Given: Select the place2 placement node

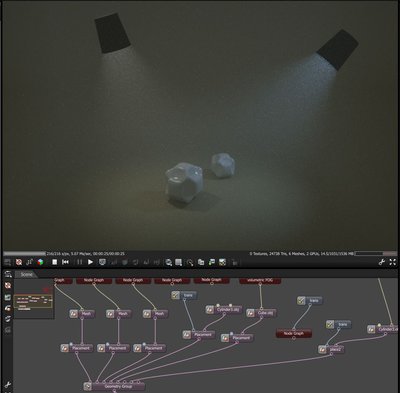Looking at the screenshot, I should pyautogui.click(x=331, y=349).
